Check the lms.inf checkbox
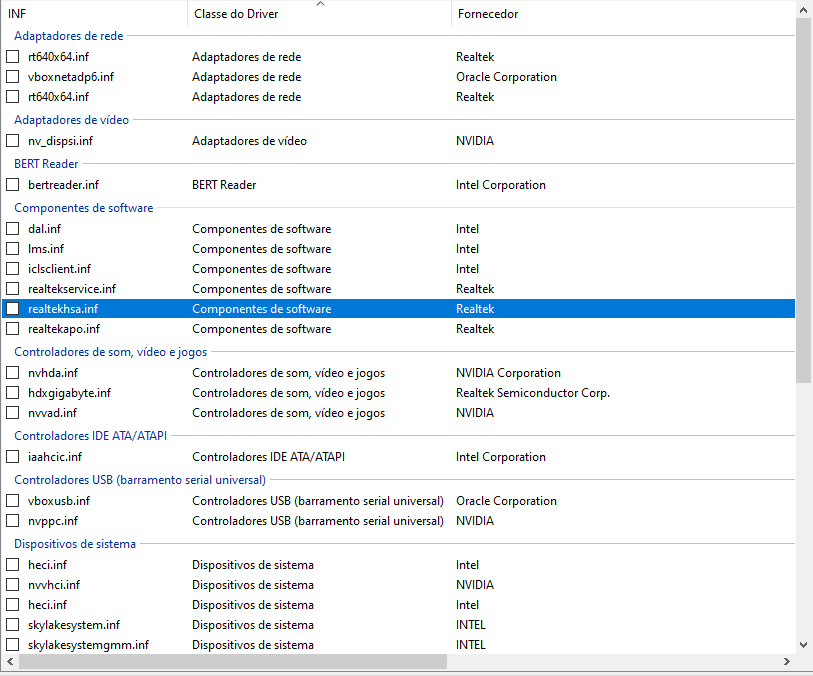This screenshot has width=813, height=676. pos(12,249)
